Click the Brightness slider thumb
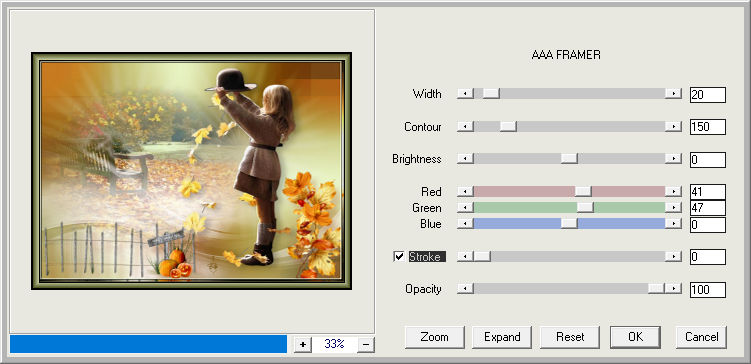The image size is (751, 364). click(569, 159)
